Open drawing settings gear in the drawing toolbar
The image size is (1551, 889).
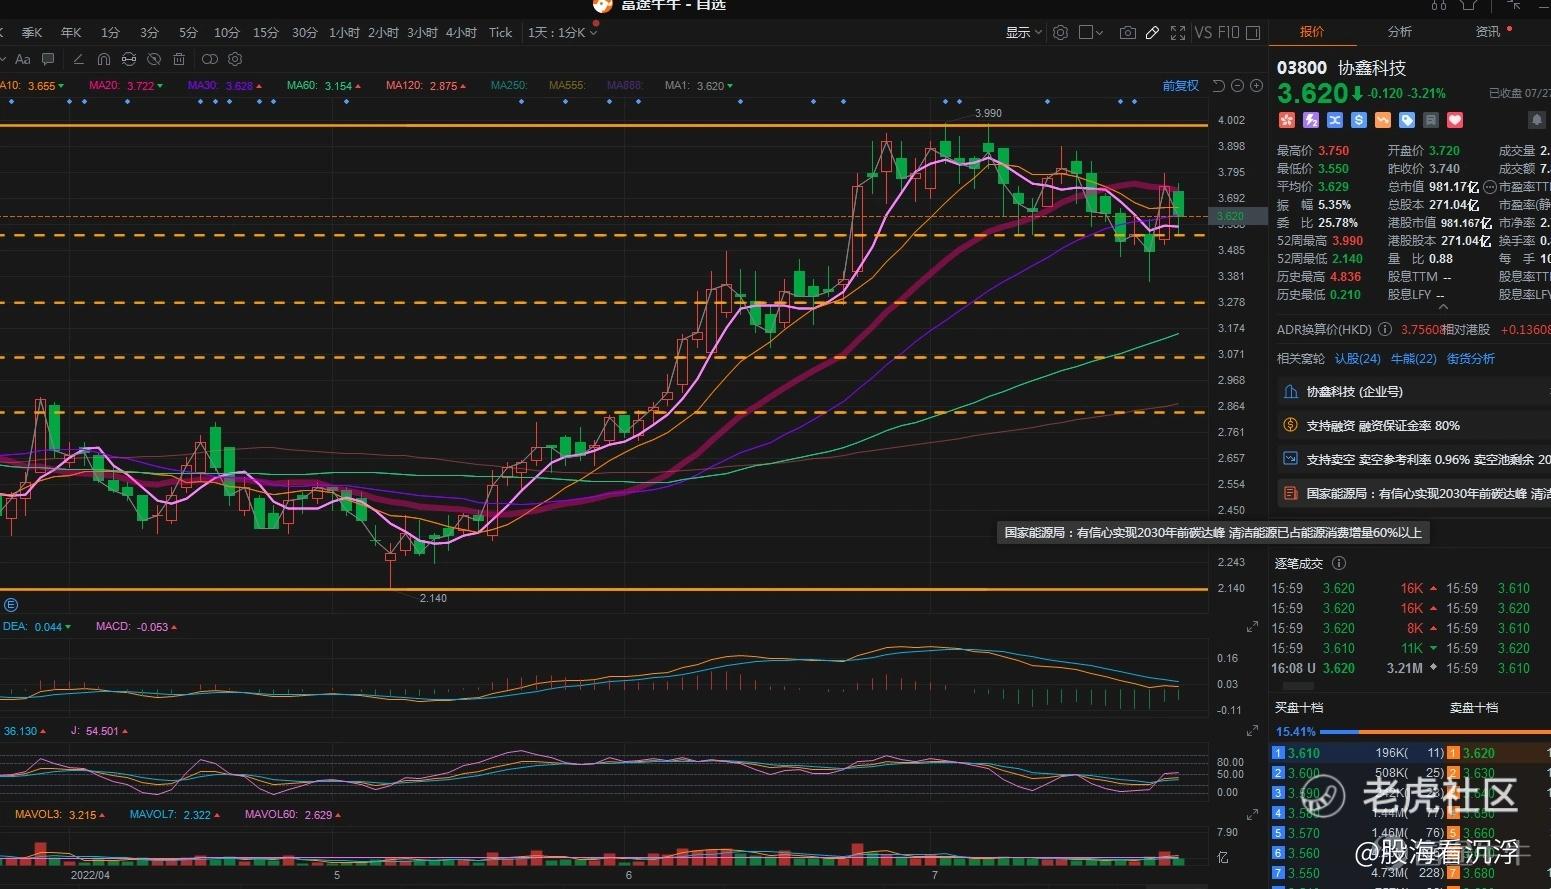(x=235, y=59)
